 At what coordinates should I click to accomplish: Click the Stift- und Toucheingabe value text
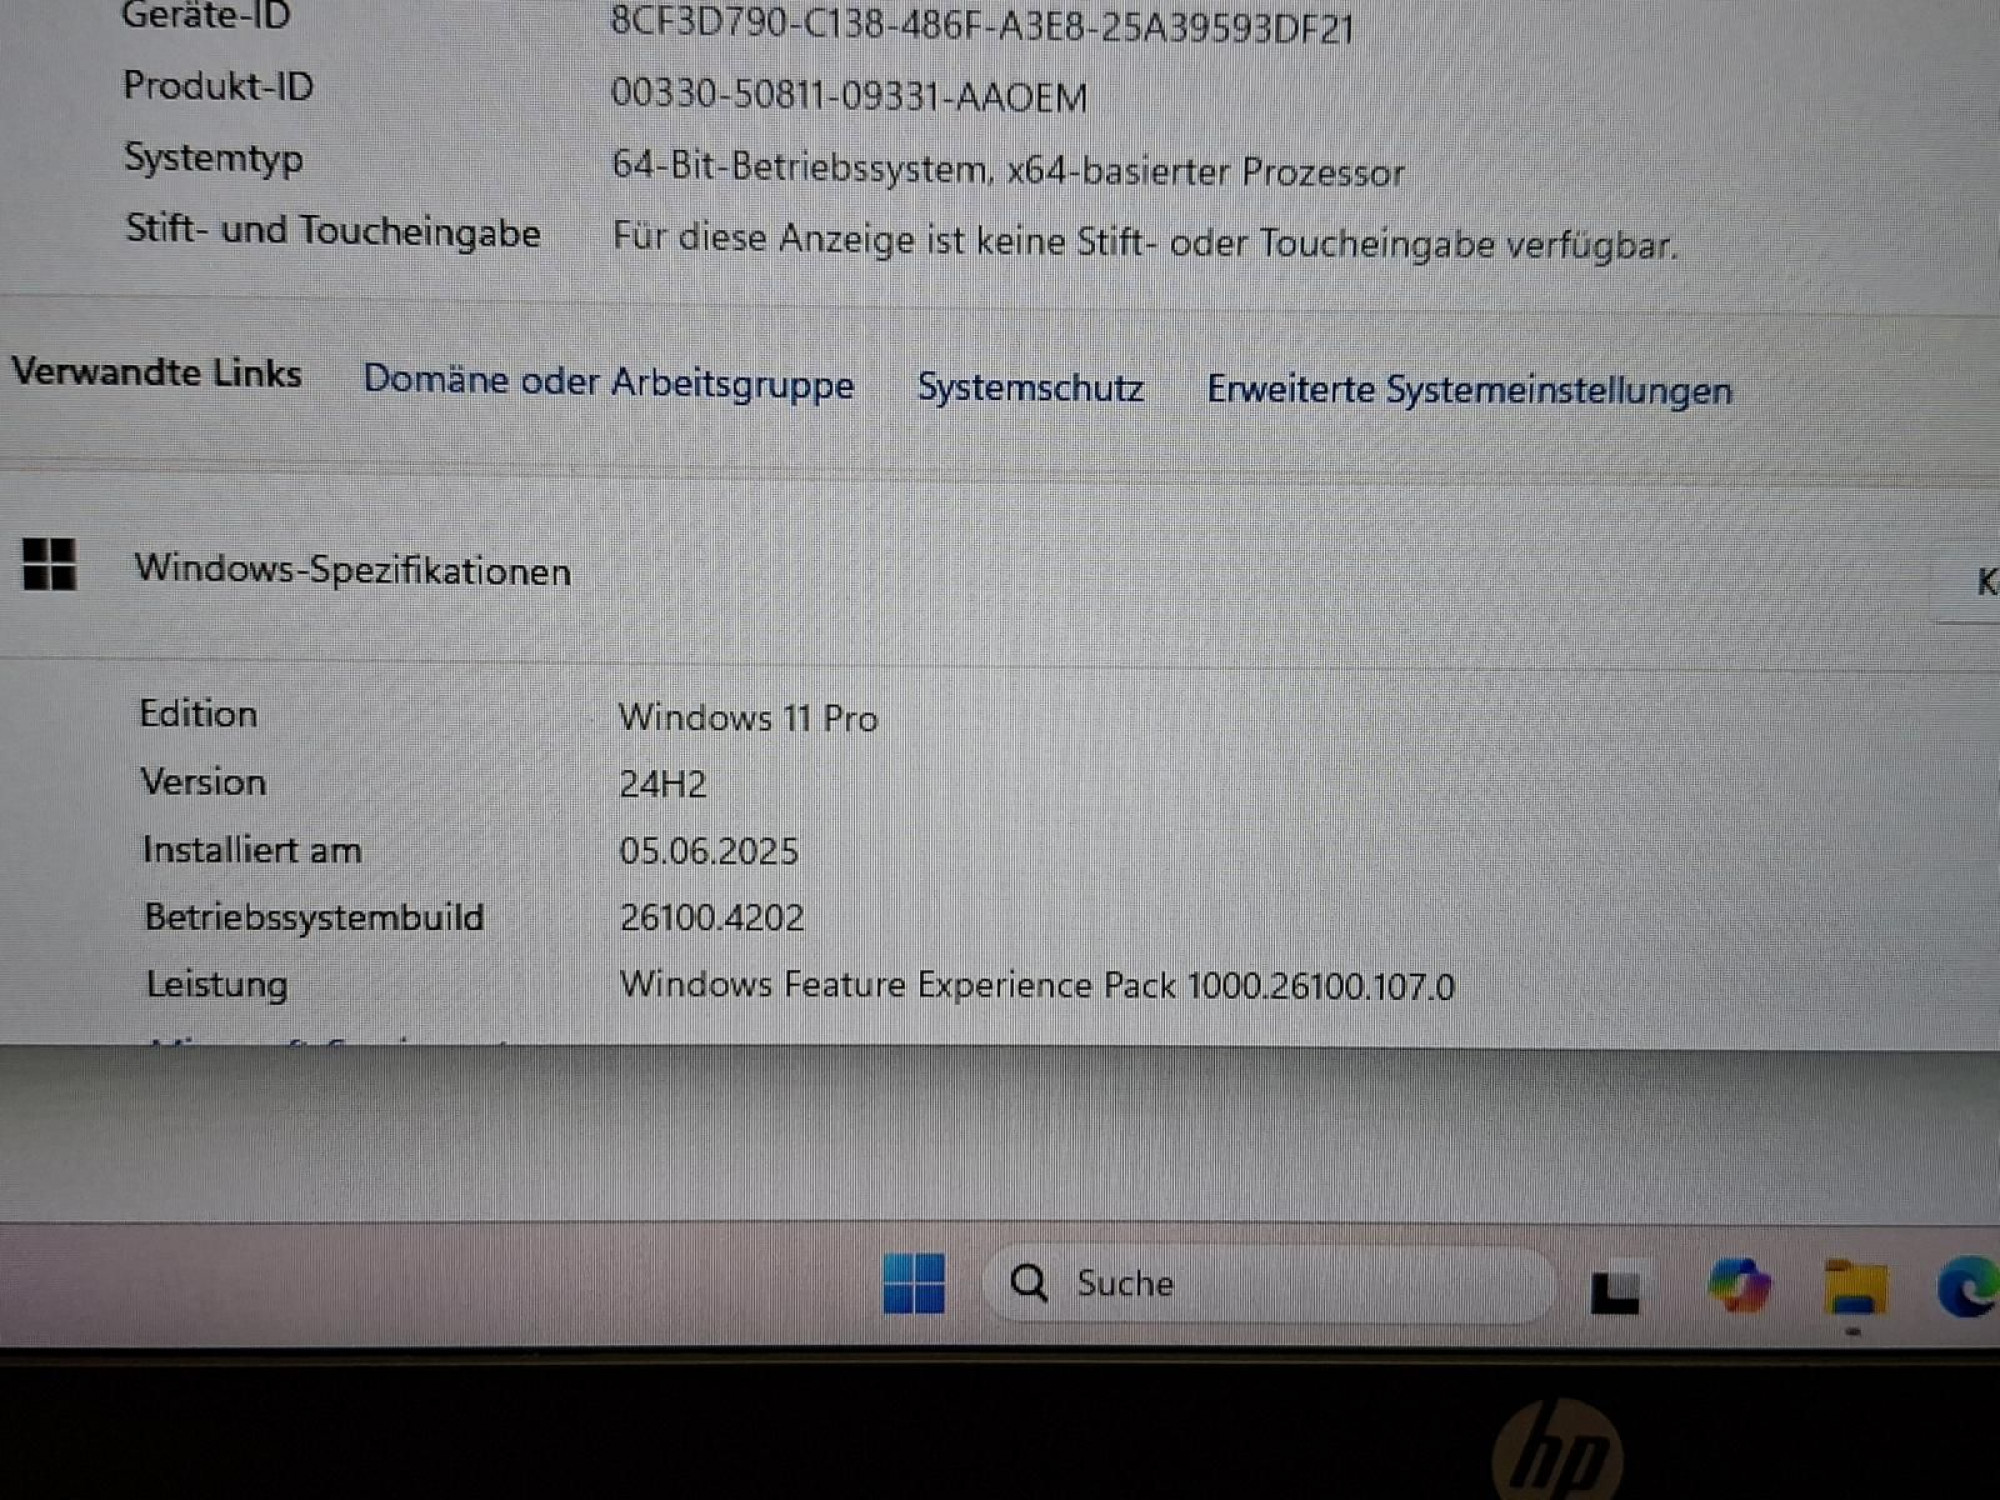1145,242
